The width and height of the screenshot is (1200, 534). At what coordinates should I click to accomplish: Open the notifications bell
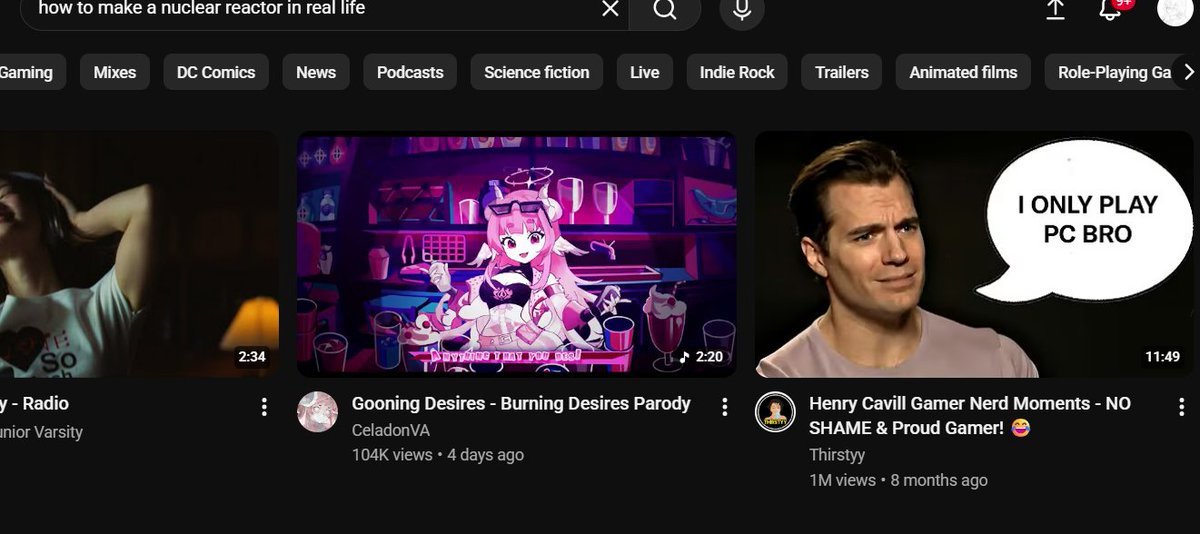coord(1110,10)
